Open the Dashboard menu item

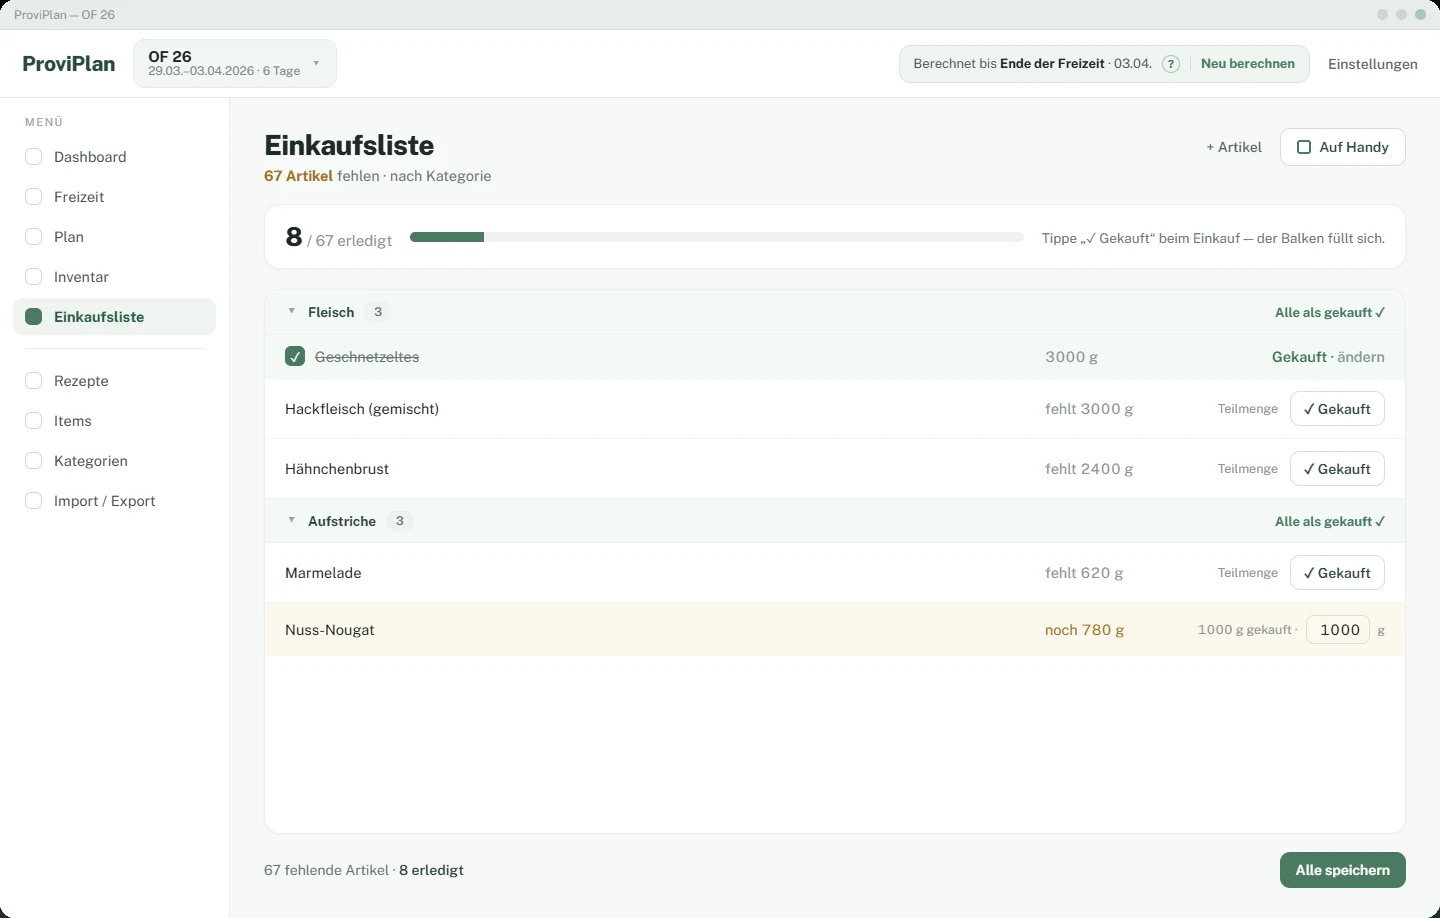click(114, 157)
